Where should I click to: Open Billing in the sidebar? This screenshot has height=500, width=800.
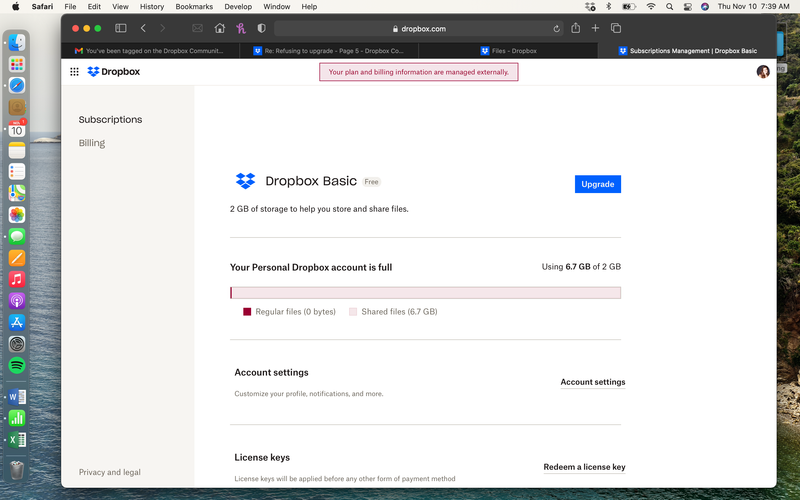coord(92,143)
